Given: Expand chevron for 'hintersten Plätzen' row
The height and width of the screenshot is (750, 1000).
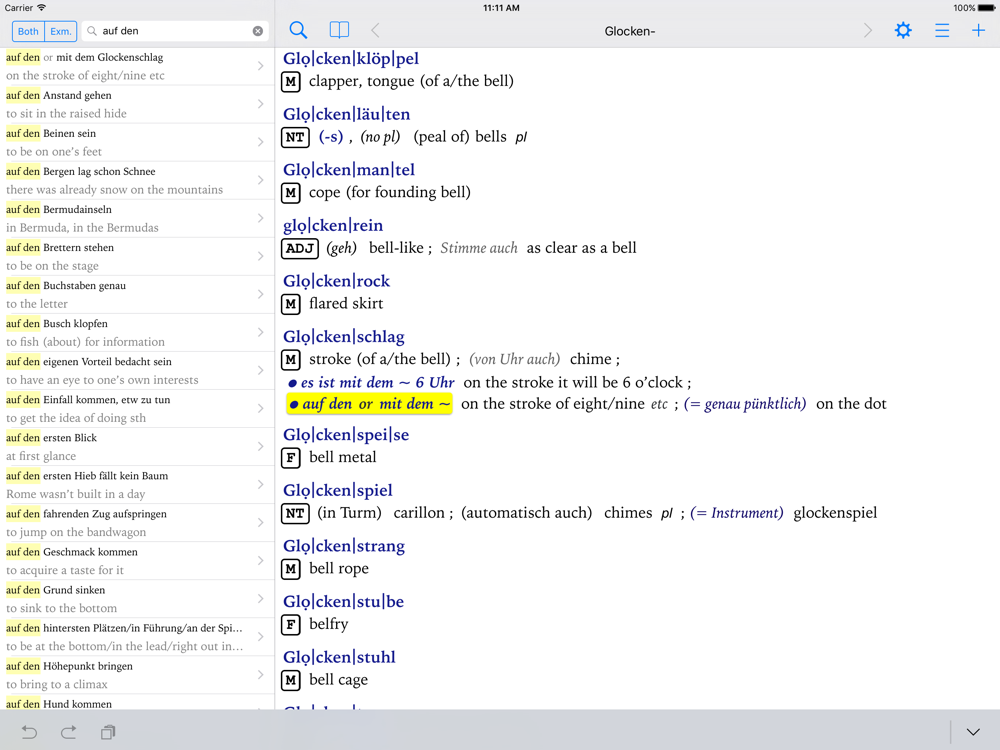Looking at the screenshot, I should click(260, 636).
